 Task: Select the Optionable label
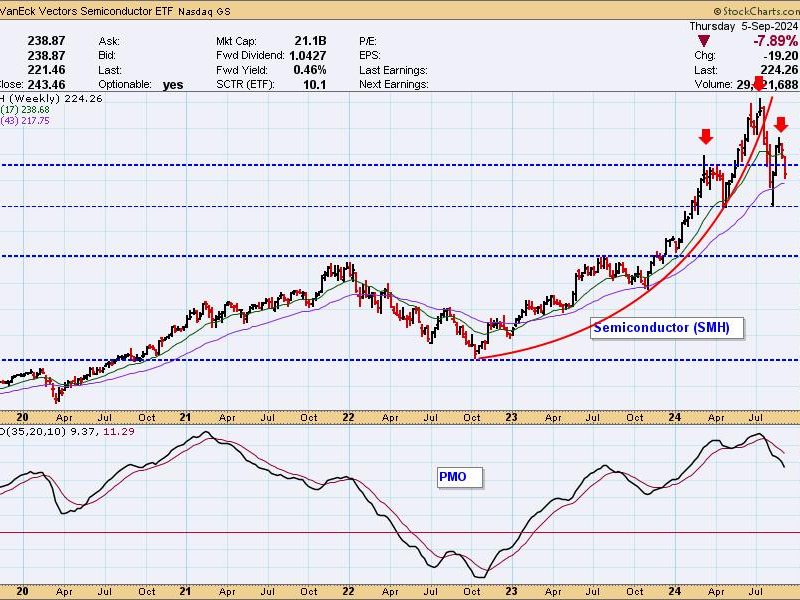[x=125, y=84]
